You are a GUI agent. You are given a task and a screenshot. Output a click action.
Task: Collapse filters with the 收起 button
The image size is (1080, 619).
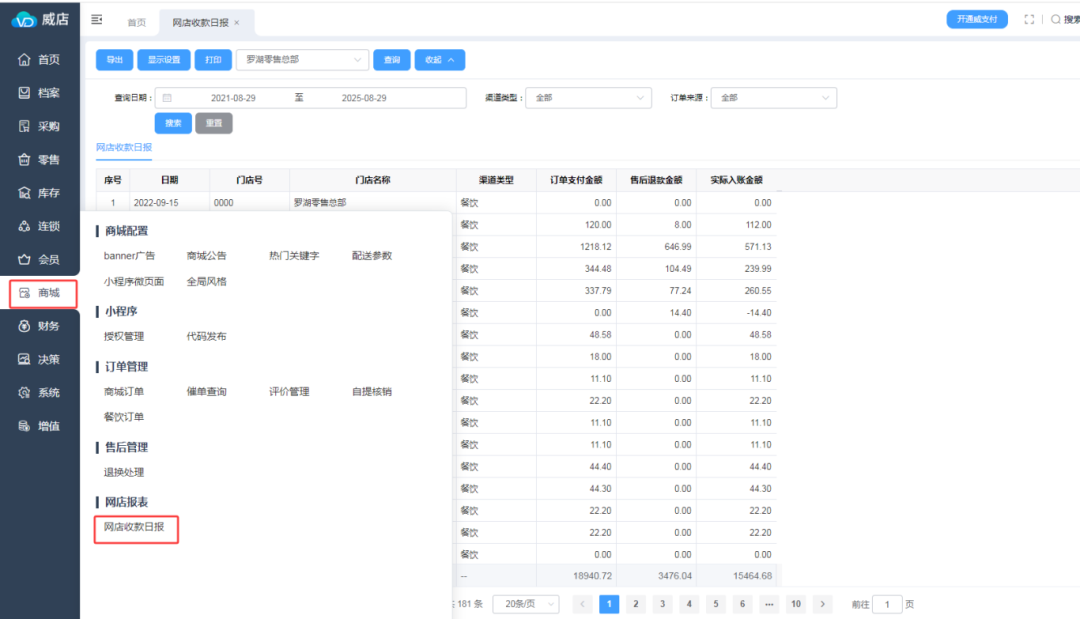pyautogui.click(x=439, y=60)
